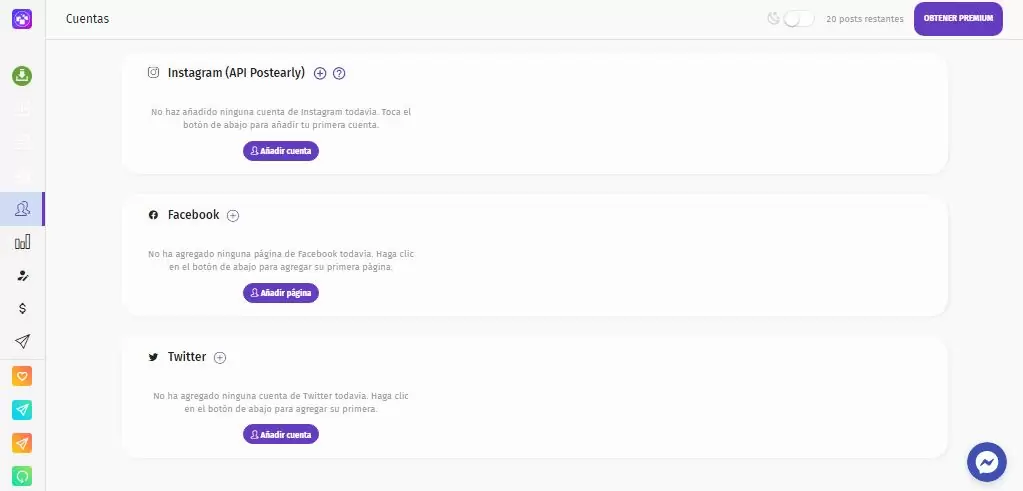Click the plus icon next to Instagram heading

(x=320, y=74)
